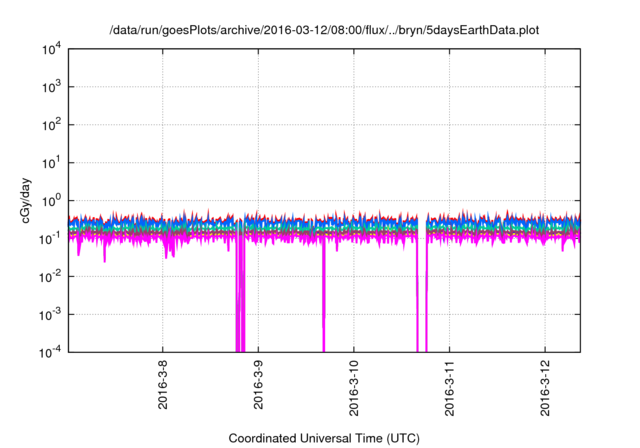Click the 2016-3-11 date label
This screenshot has height=448, width=640.
[x=449, y=388]
